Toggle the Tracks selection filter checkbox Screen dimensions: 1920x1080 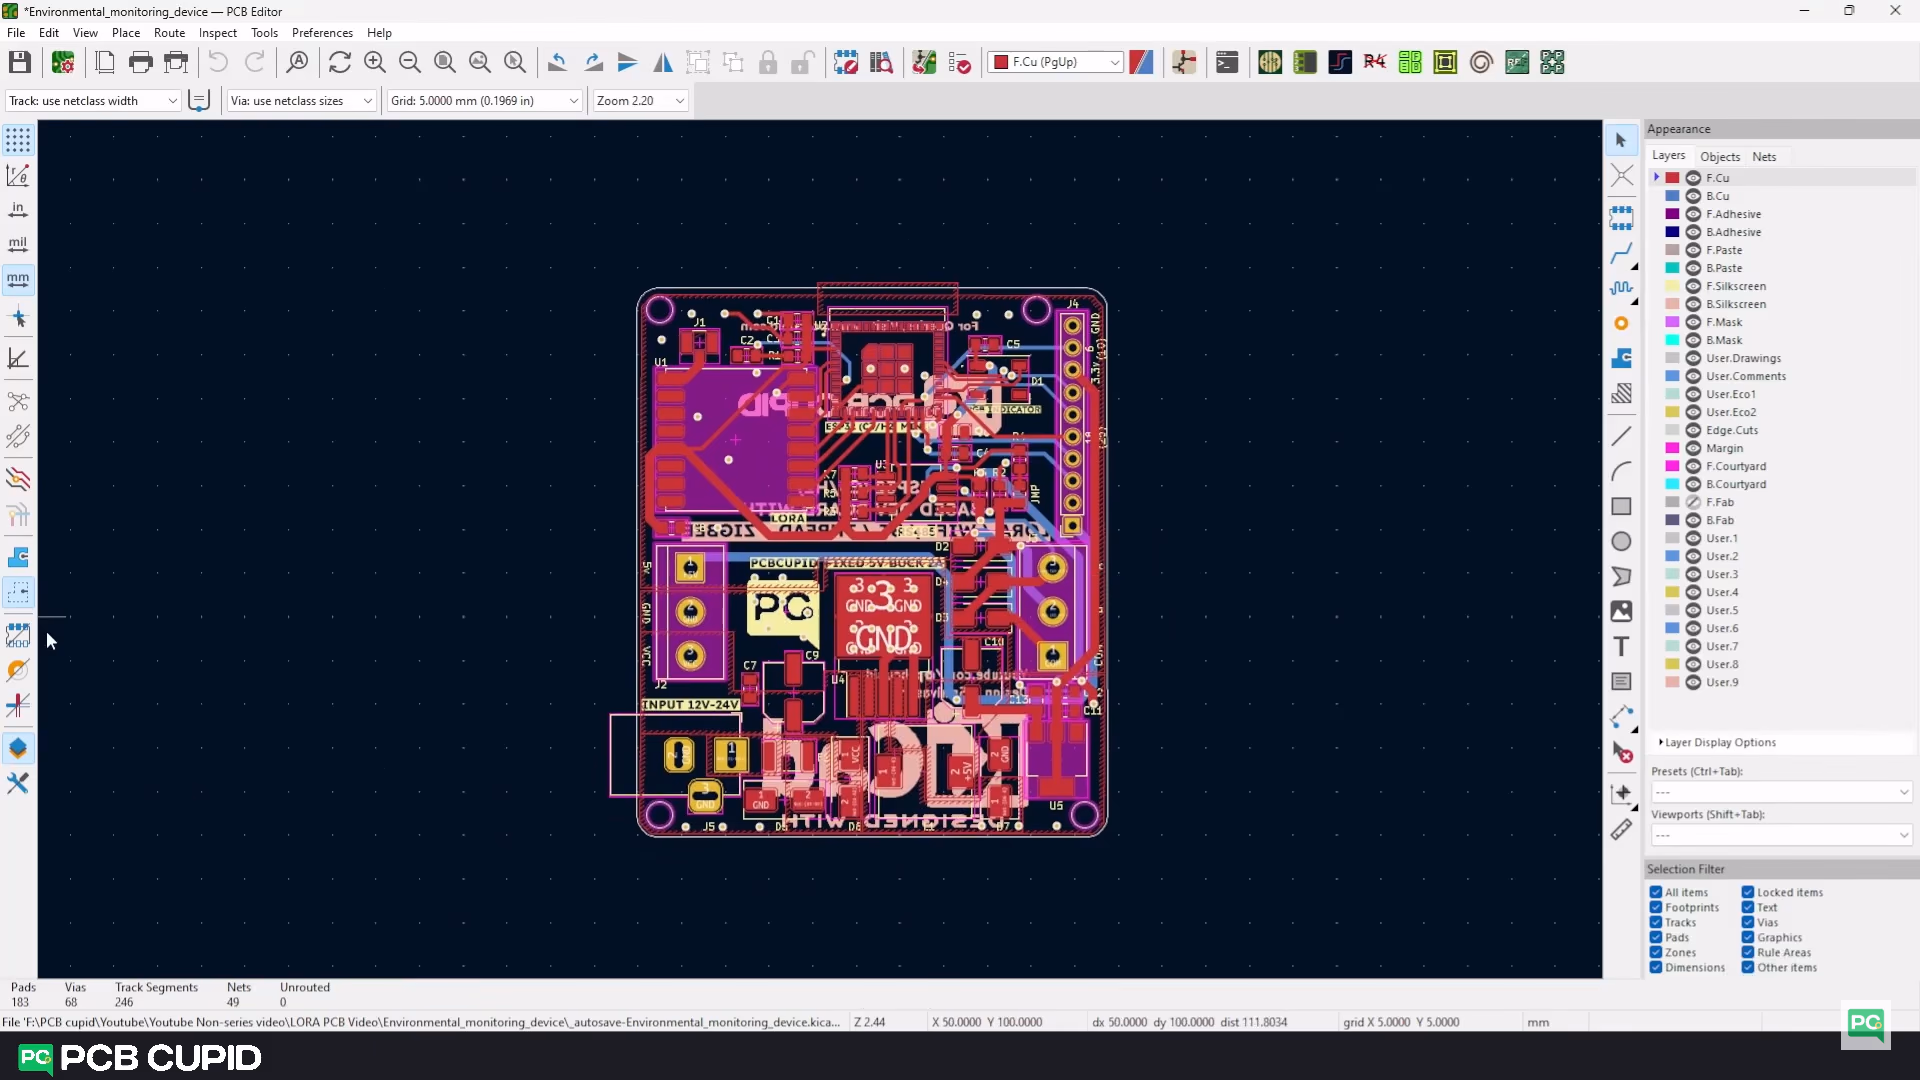(x=1656, y=922)
